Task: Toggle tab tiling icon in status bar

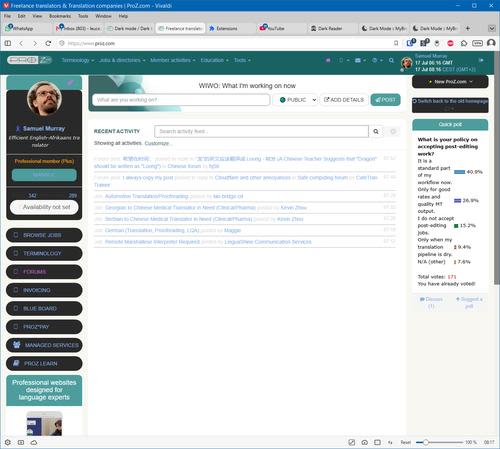Action: (x=377, y=442)
